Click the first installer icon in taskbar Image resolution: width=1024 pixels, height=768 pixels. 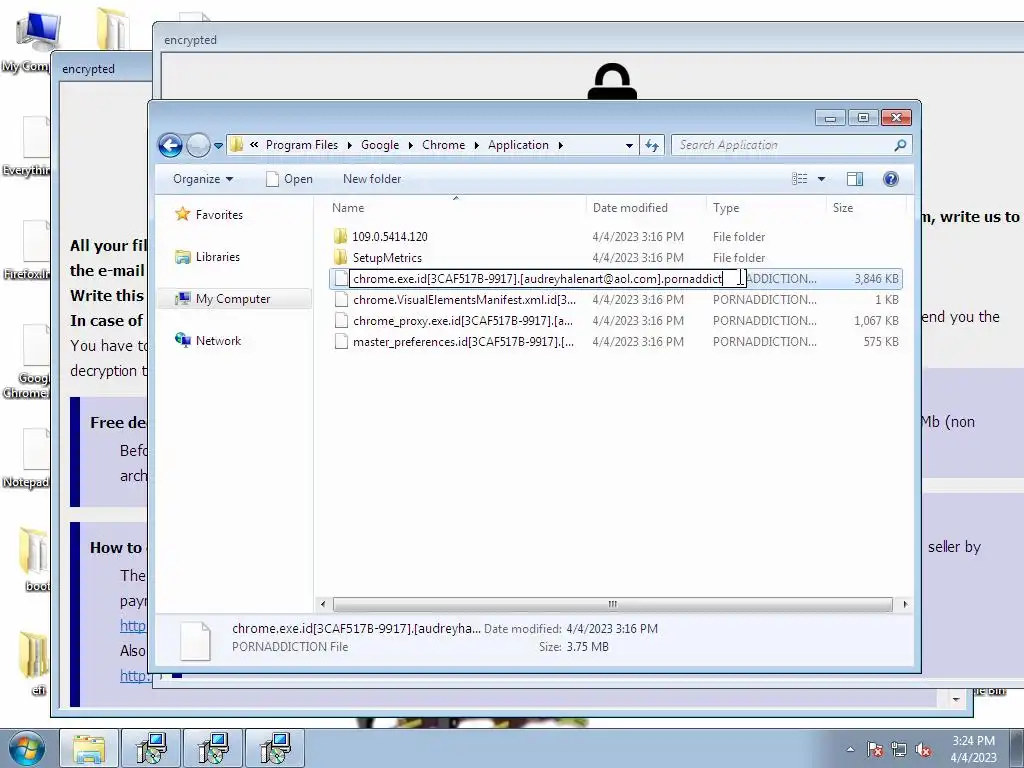[x=152, y=748]
